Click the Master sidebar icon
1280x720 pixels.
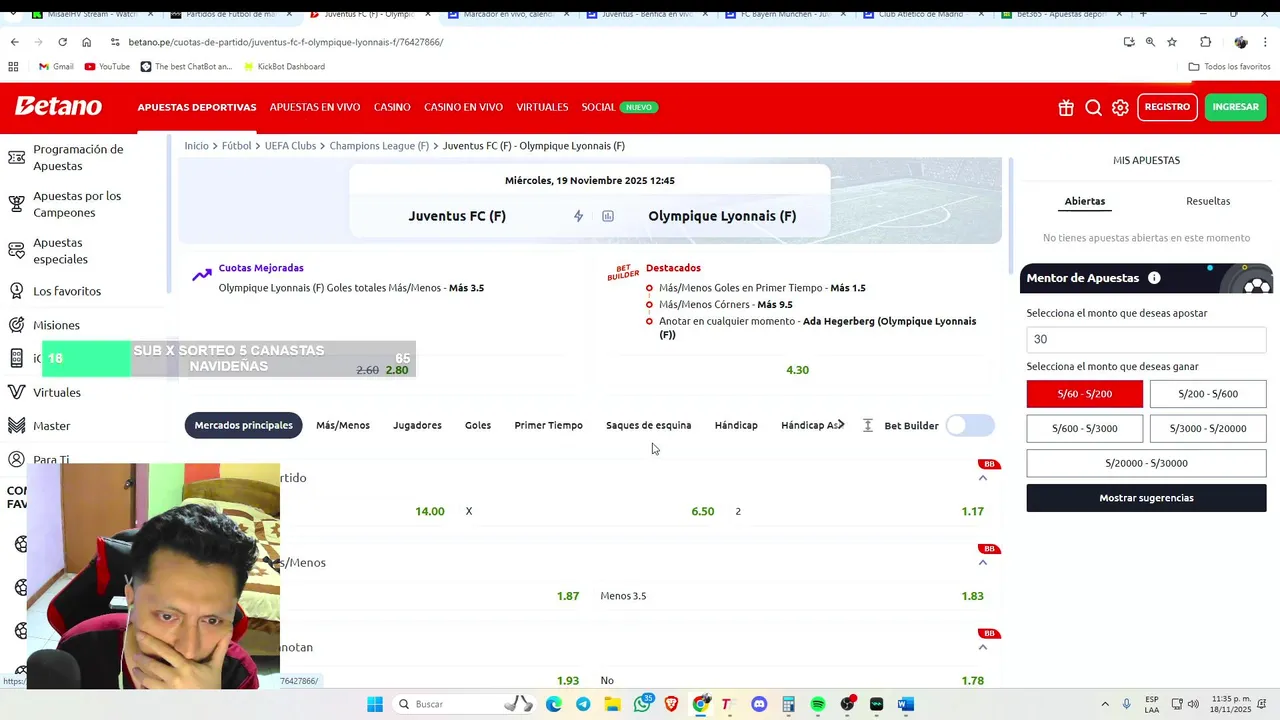16,426
